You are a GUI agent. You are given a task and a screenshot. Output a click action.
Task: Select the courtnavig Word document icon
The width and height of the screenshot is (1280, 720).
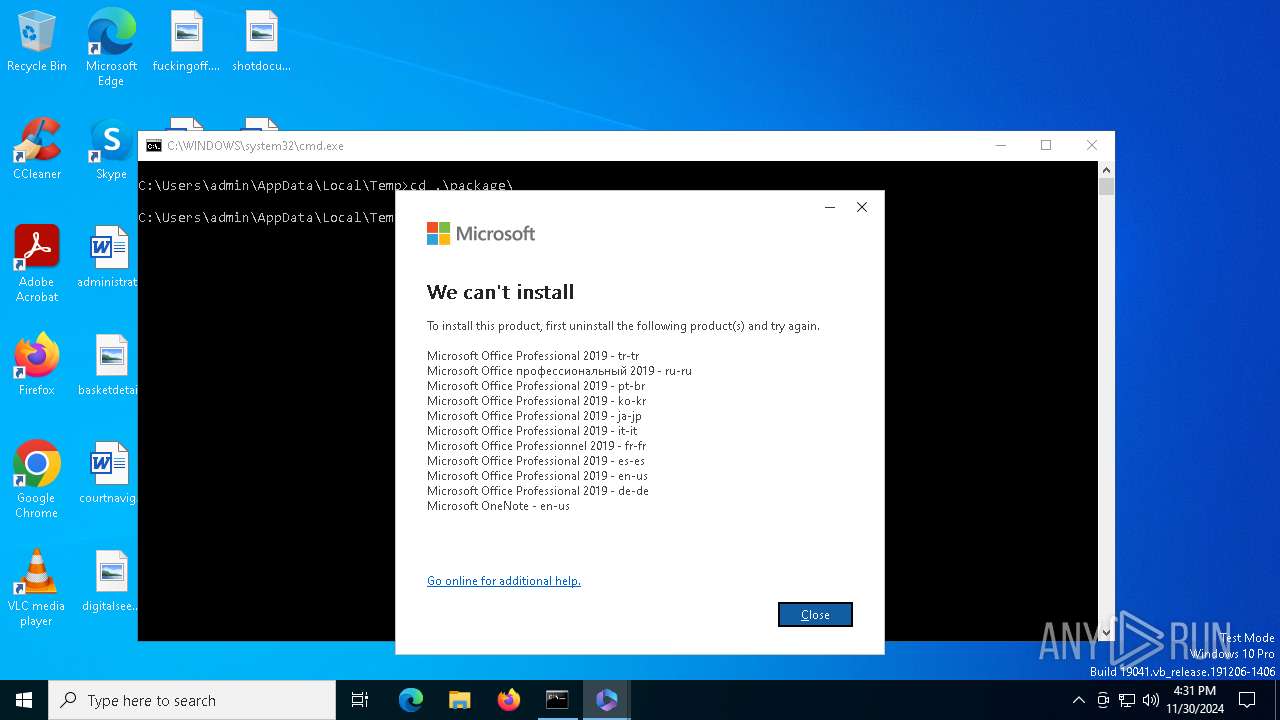pyautogui.click(x=108, y=473)
